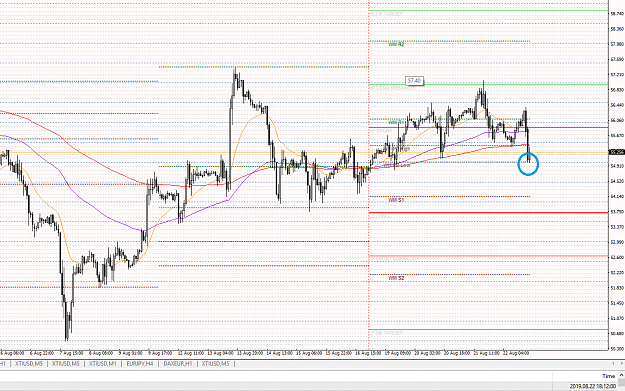Viewport: 625px width, 391px height.
Task: Click the chart tabs scroll-right arrow
Action: pos(621,363)
